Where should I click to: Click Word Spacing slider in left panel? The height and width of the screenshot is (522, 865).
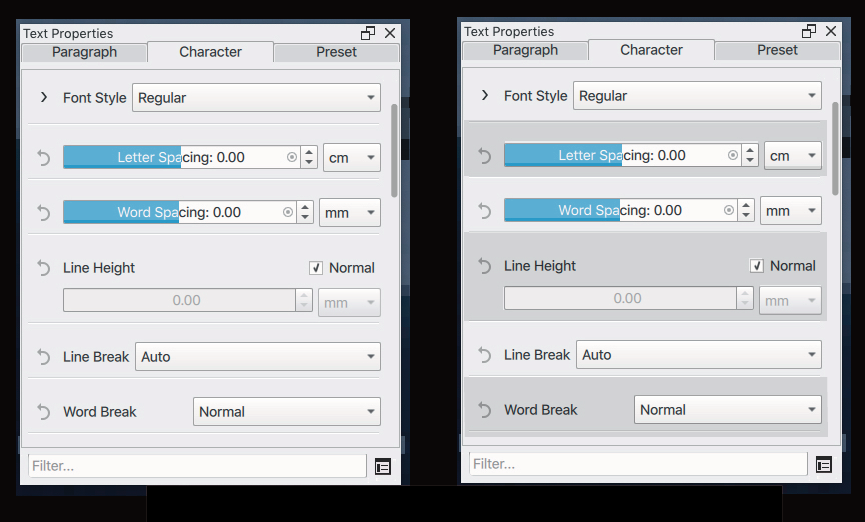tap(179, 212)
